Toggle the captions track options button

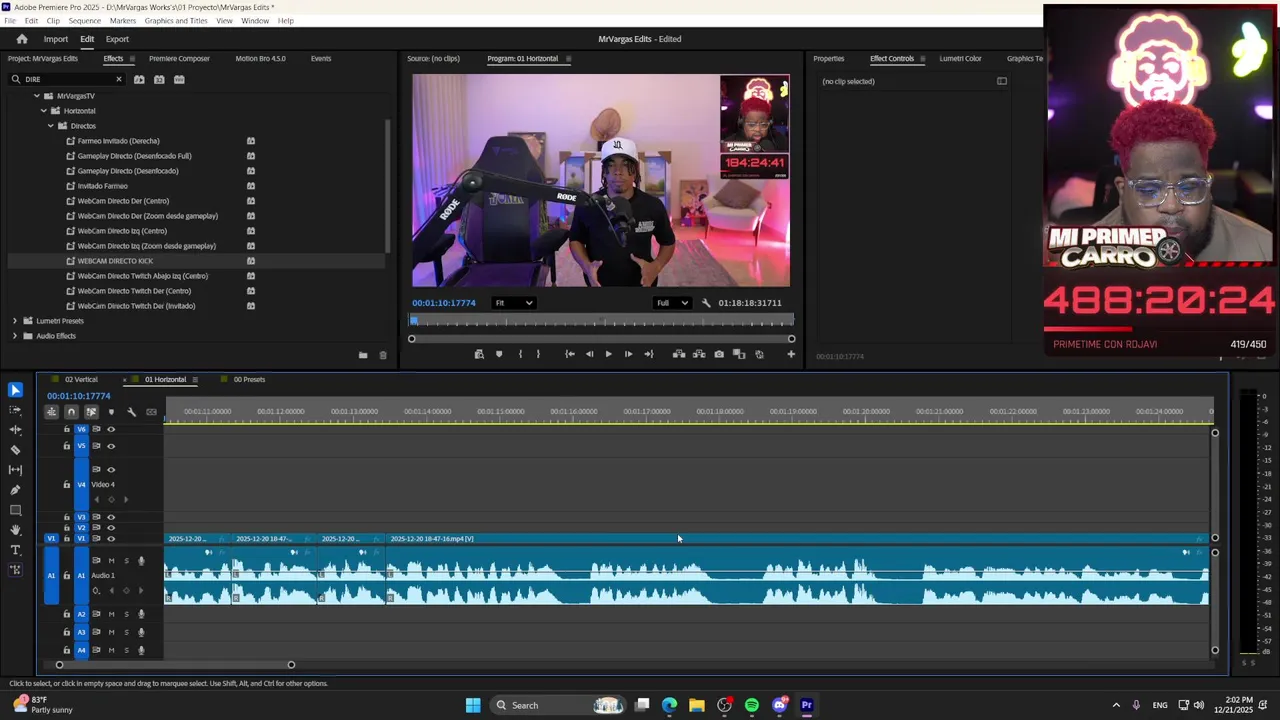click(x=151, y=412)
